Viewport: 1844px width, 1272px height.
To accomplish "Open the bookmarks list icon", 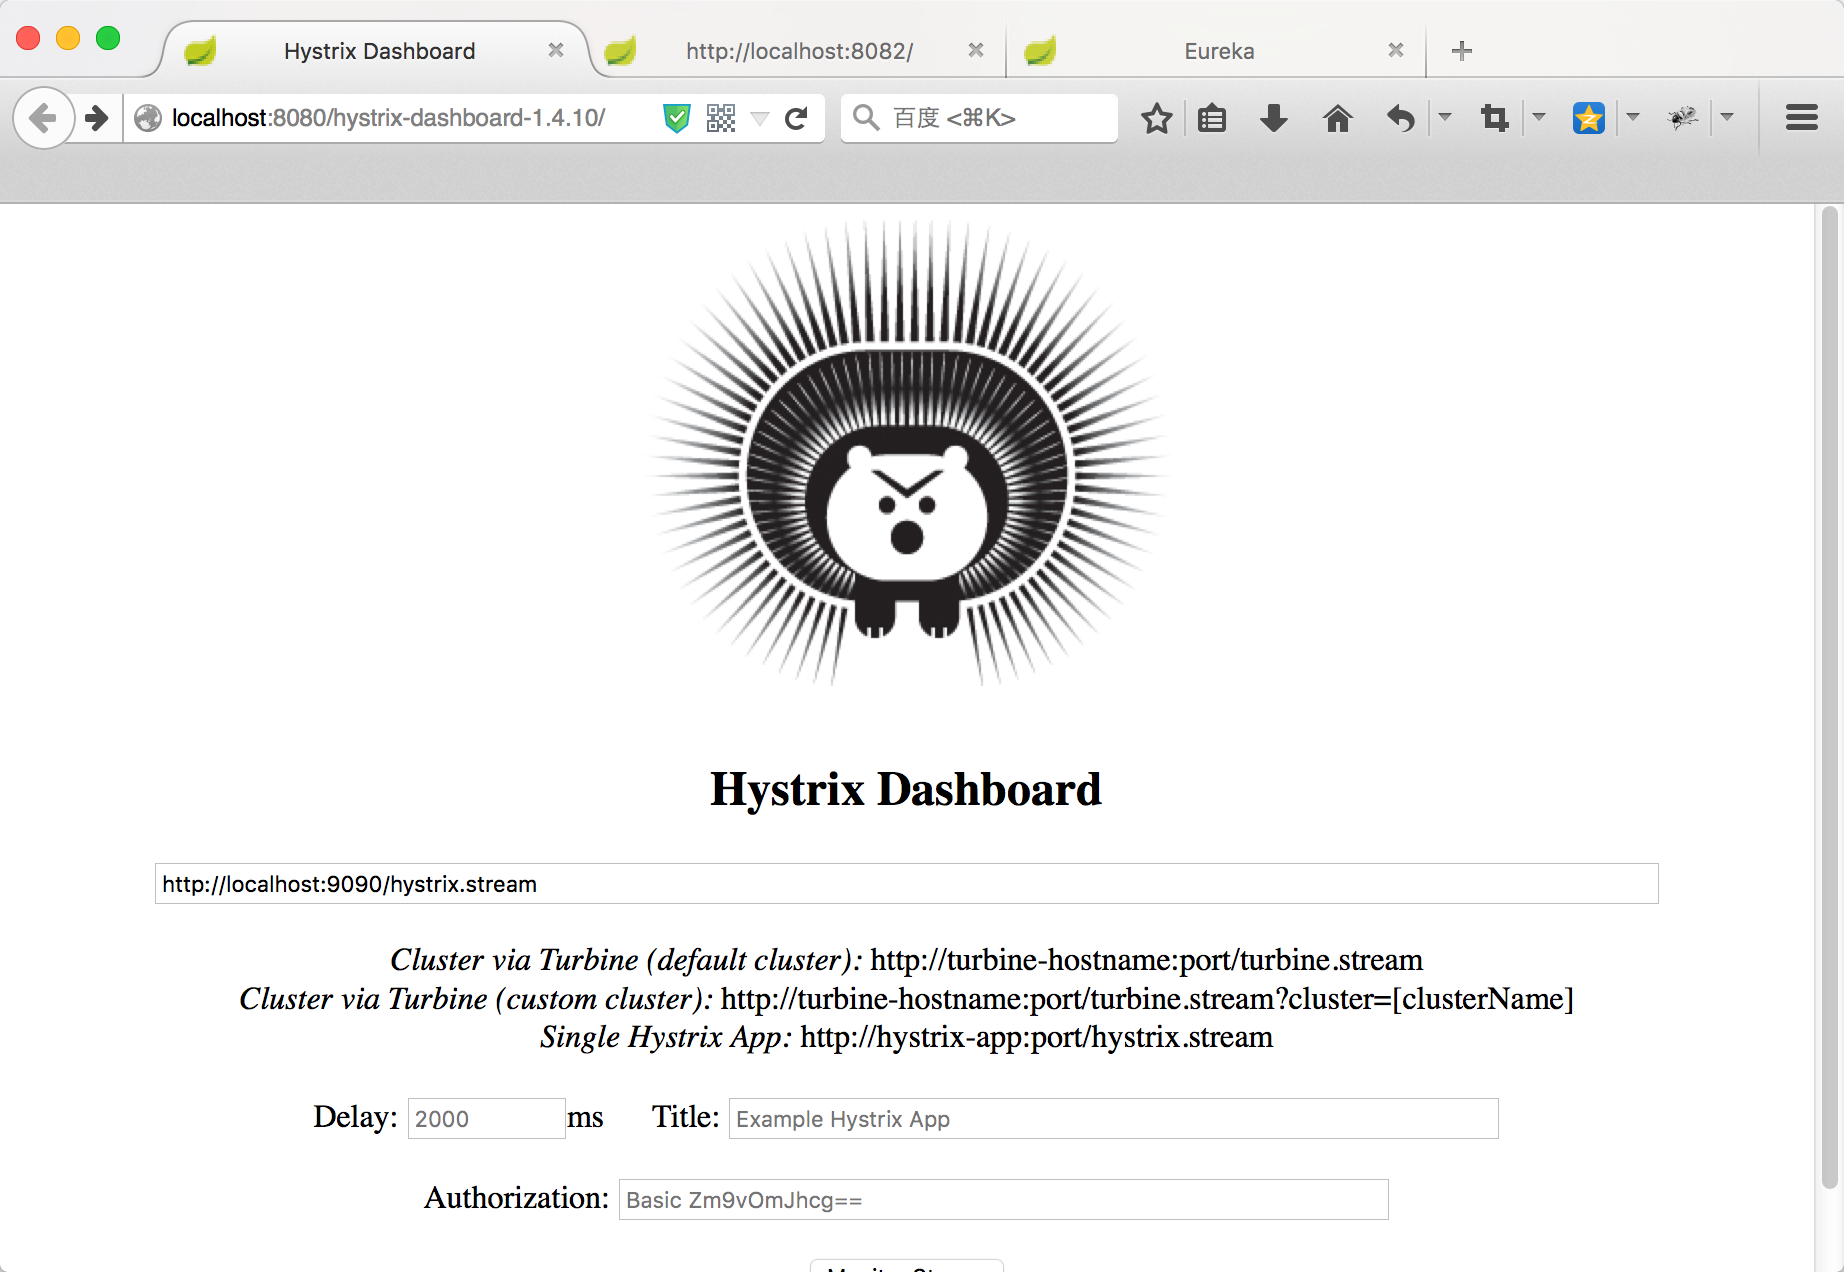I will coord(1212,118).
